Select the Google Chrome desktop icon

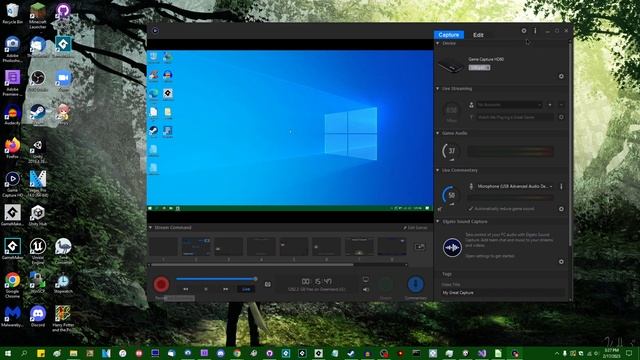(13, 284)
